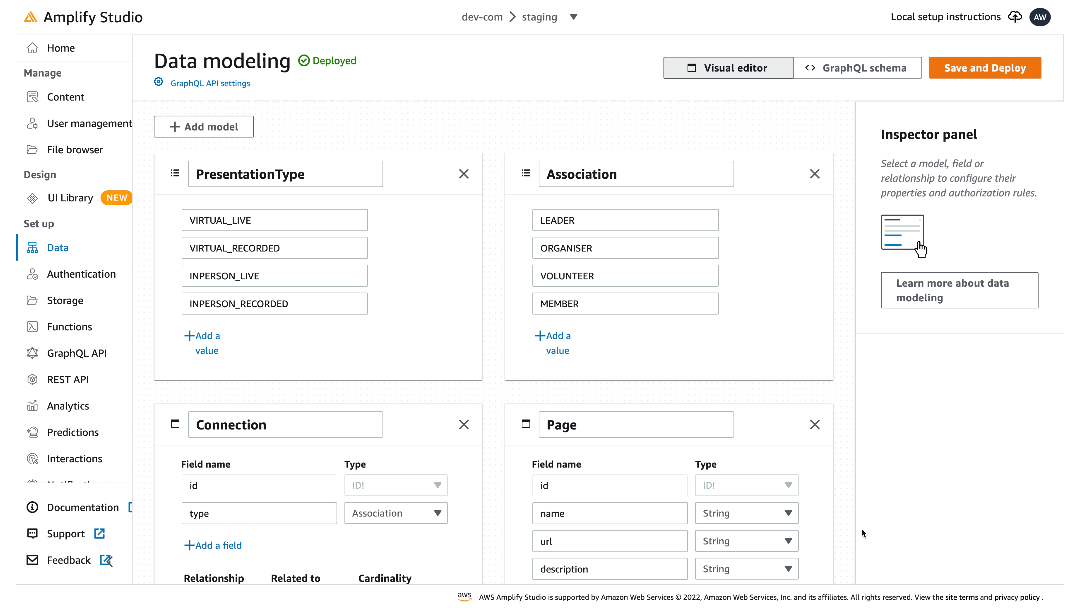The image size is (1080, 608).
Task: Click the Save and Deploy button
Action: click(x=984, y=68)
